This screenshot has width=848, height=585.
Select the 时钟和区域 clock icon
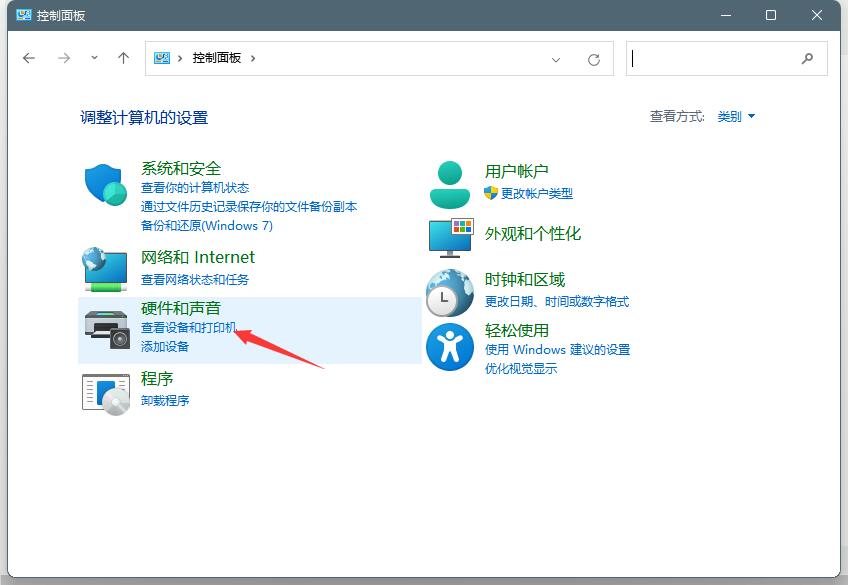pos(449,293)
